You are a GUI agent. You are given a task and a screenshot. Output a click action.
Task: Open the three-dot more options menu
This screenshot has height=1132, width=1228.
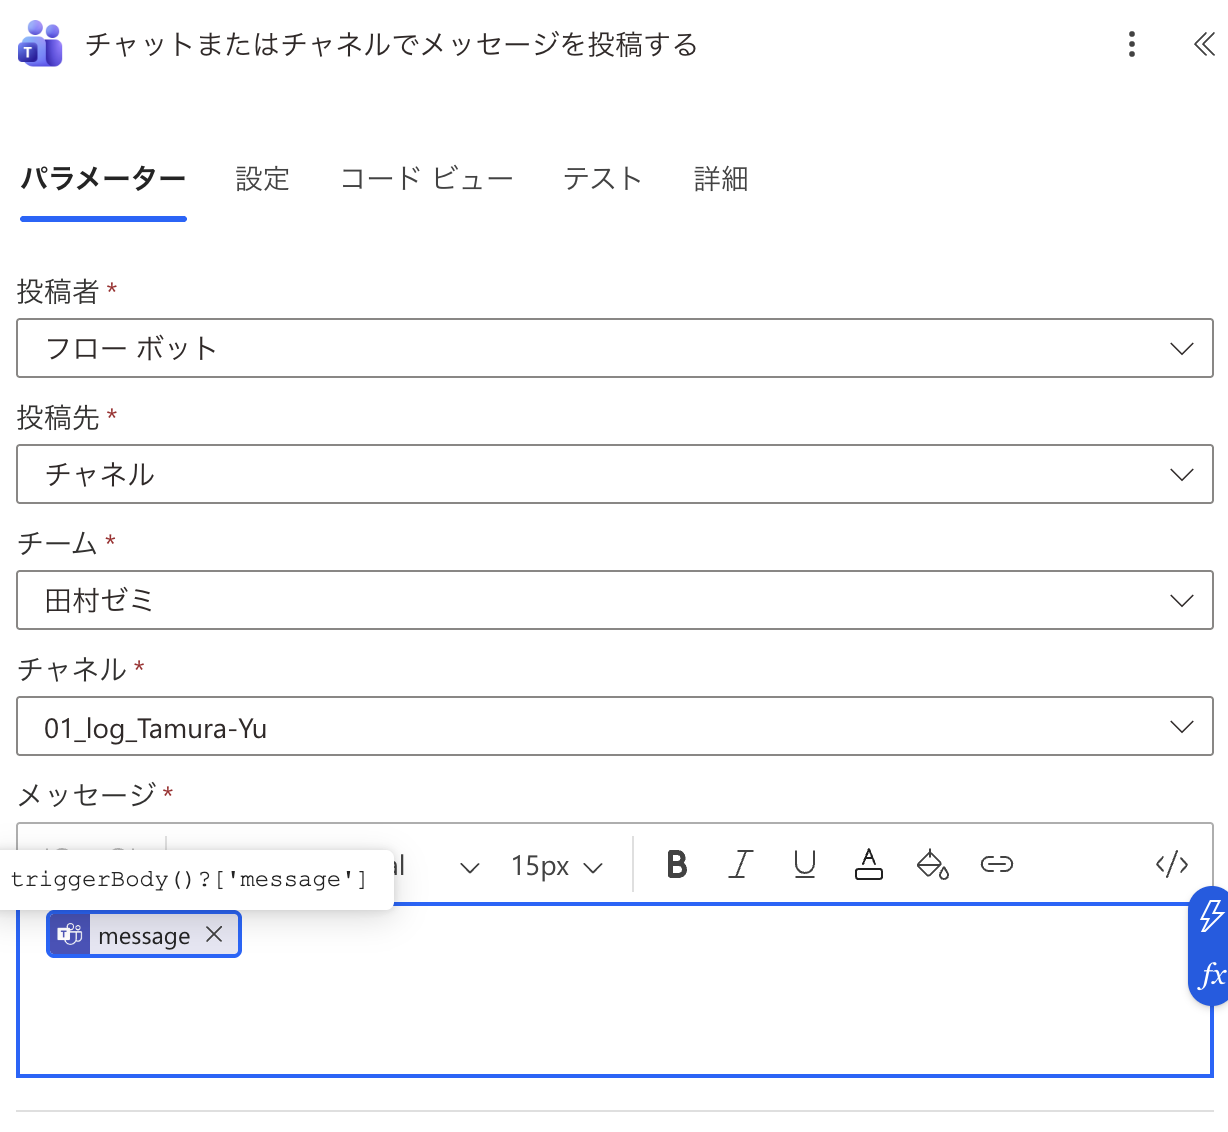1131,44
